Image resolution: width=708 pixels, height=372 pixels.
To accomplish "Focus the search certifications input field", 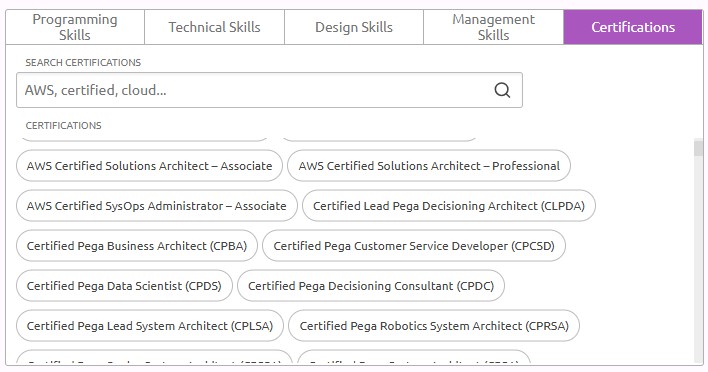I will 269,90.
